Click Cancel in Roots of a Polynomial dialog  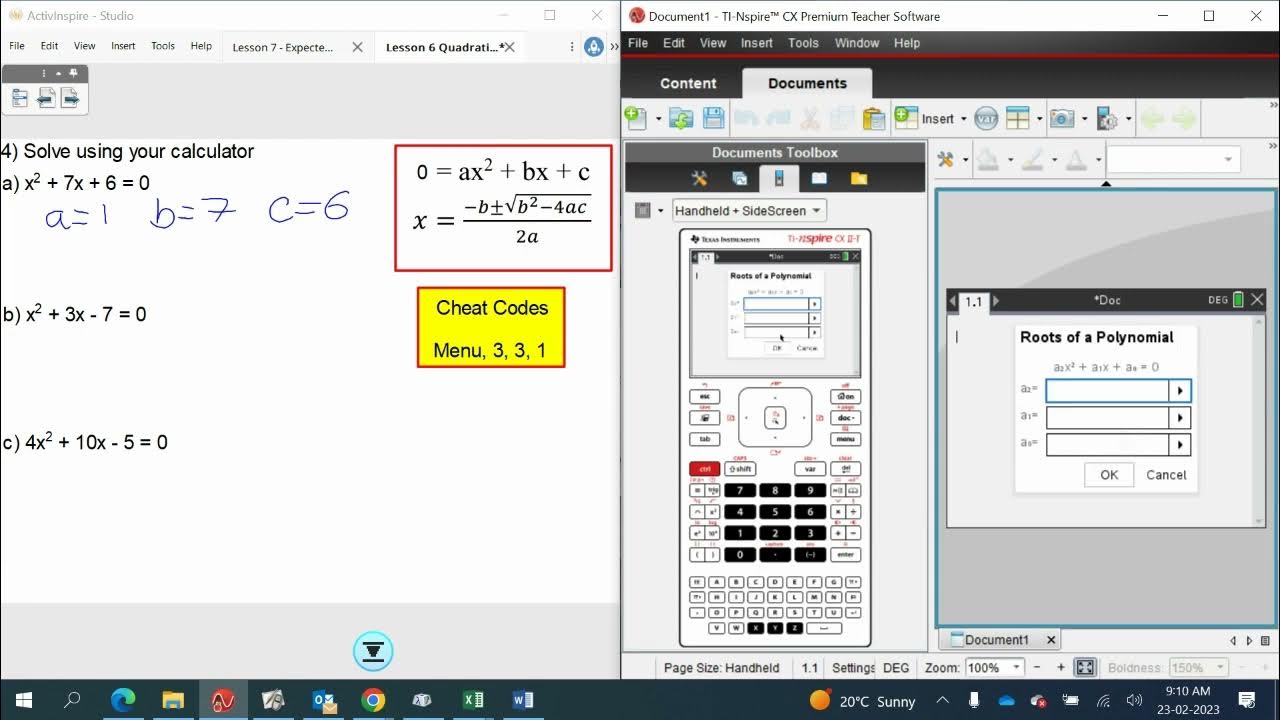click(x=1166, y=475)
